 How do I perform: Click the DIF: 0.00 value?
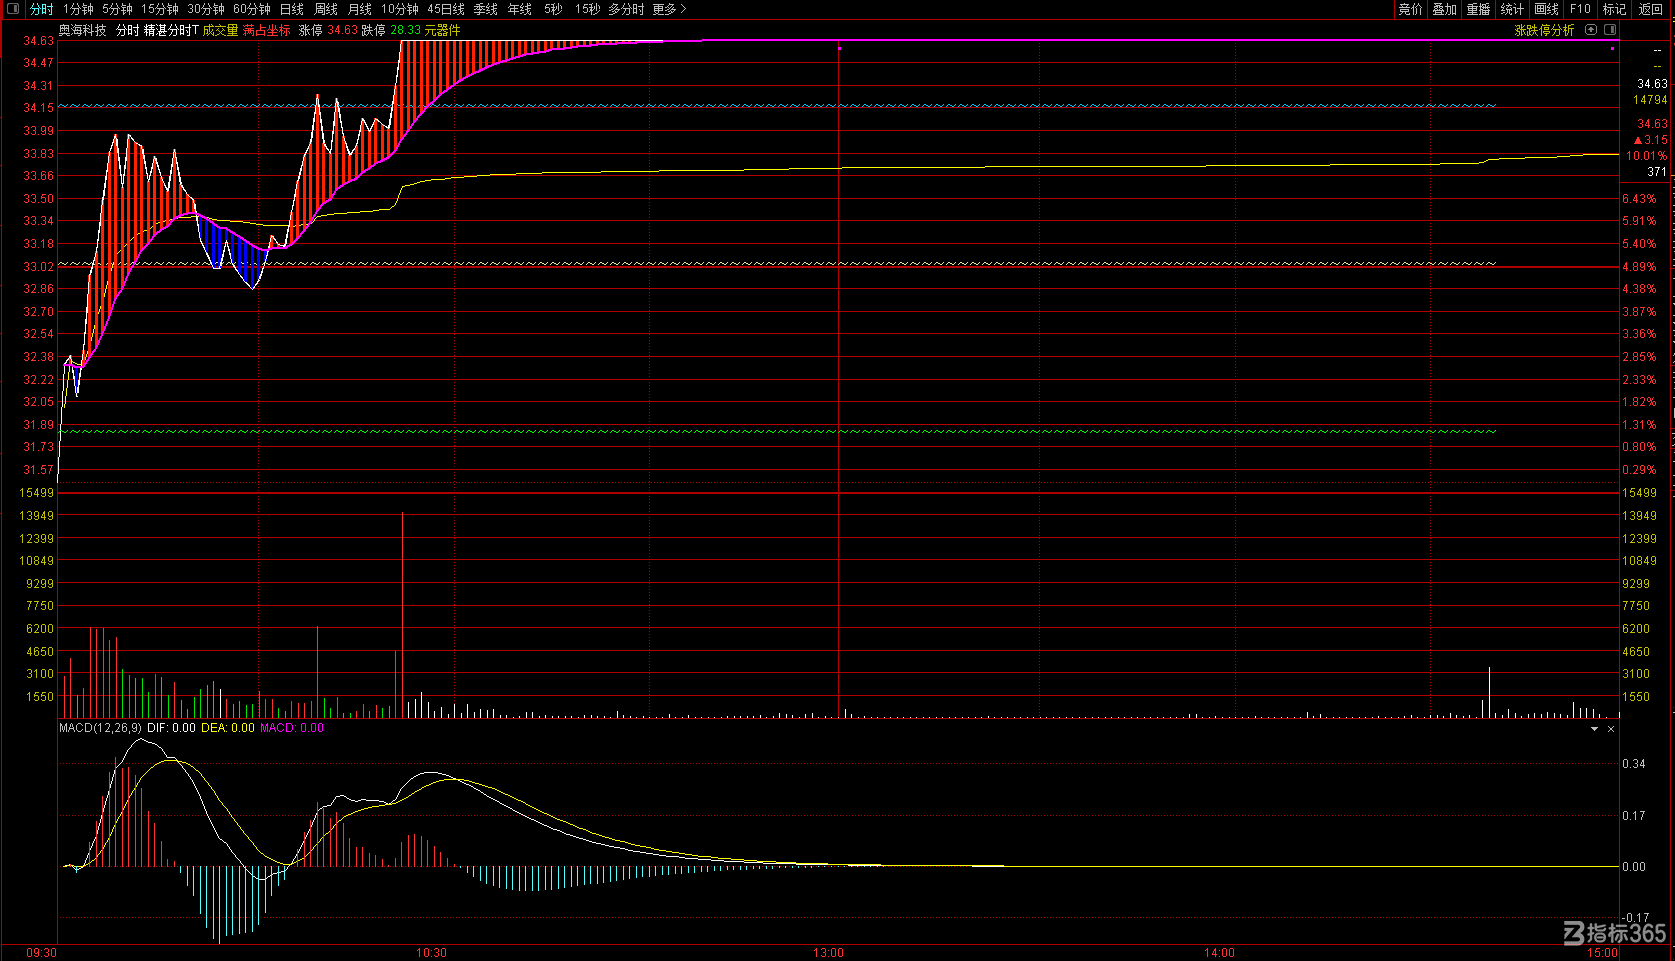(171, 728)
